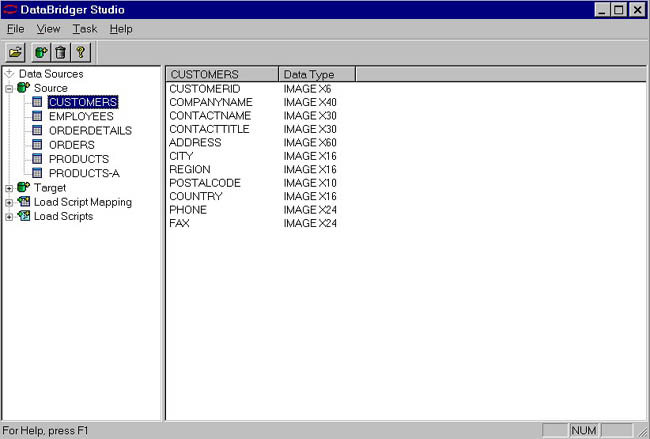Click the trash can delete icon
Screen dimensions: 650x439
click(61, 52)
